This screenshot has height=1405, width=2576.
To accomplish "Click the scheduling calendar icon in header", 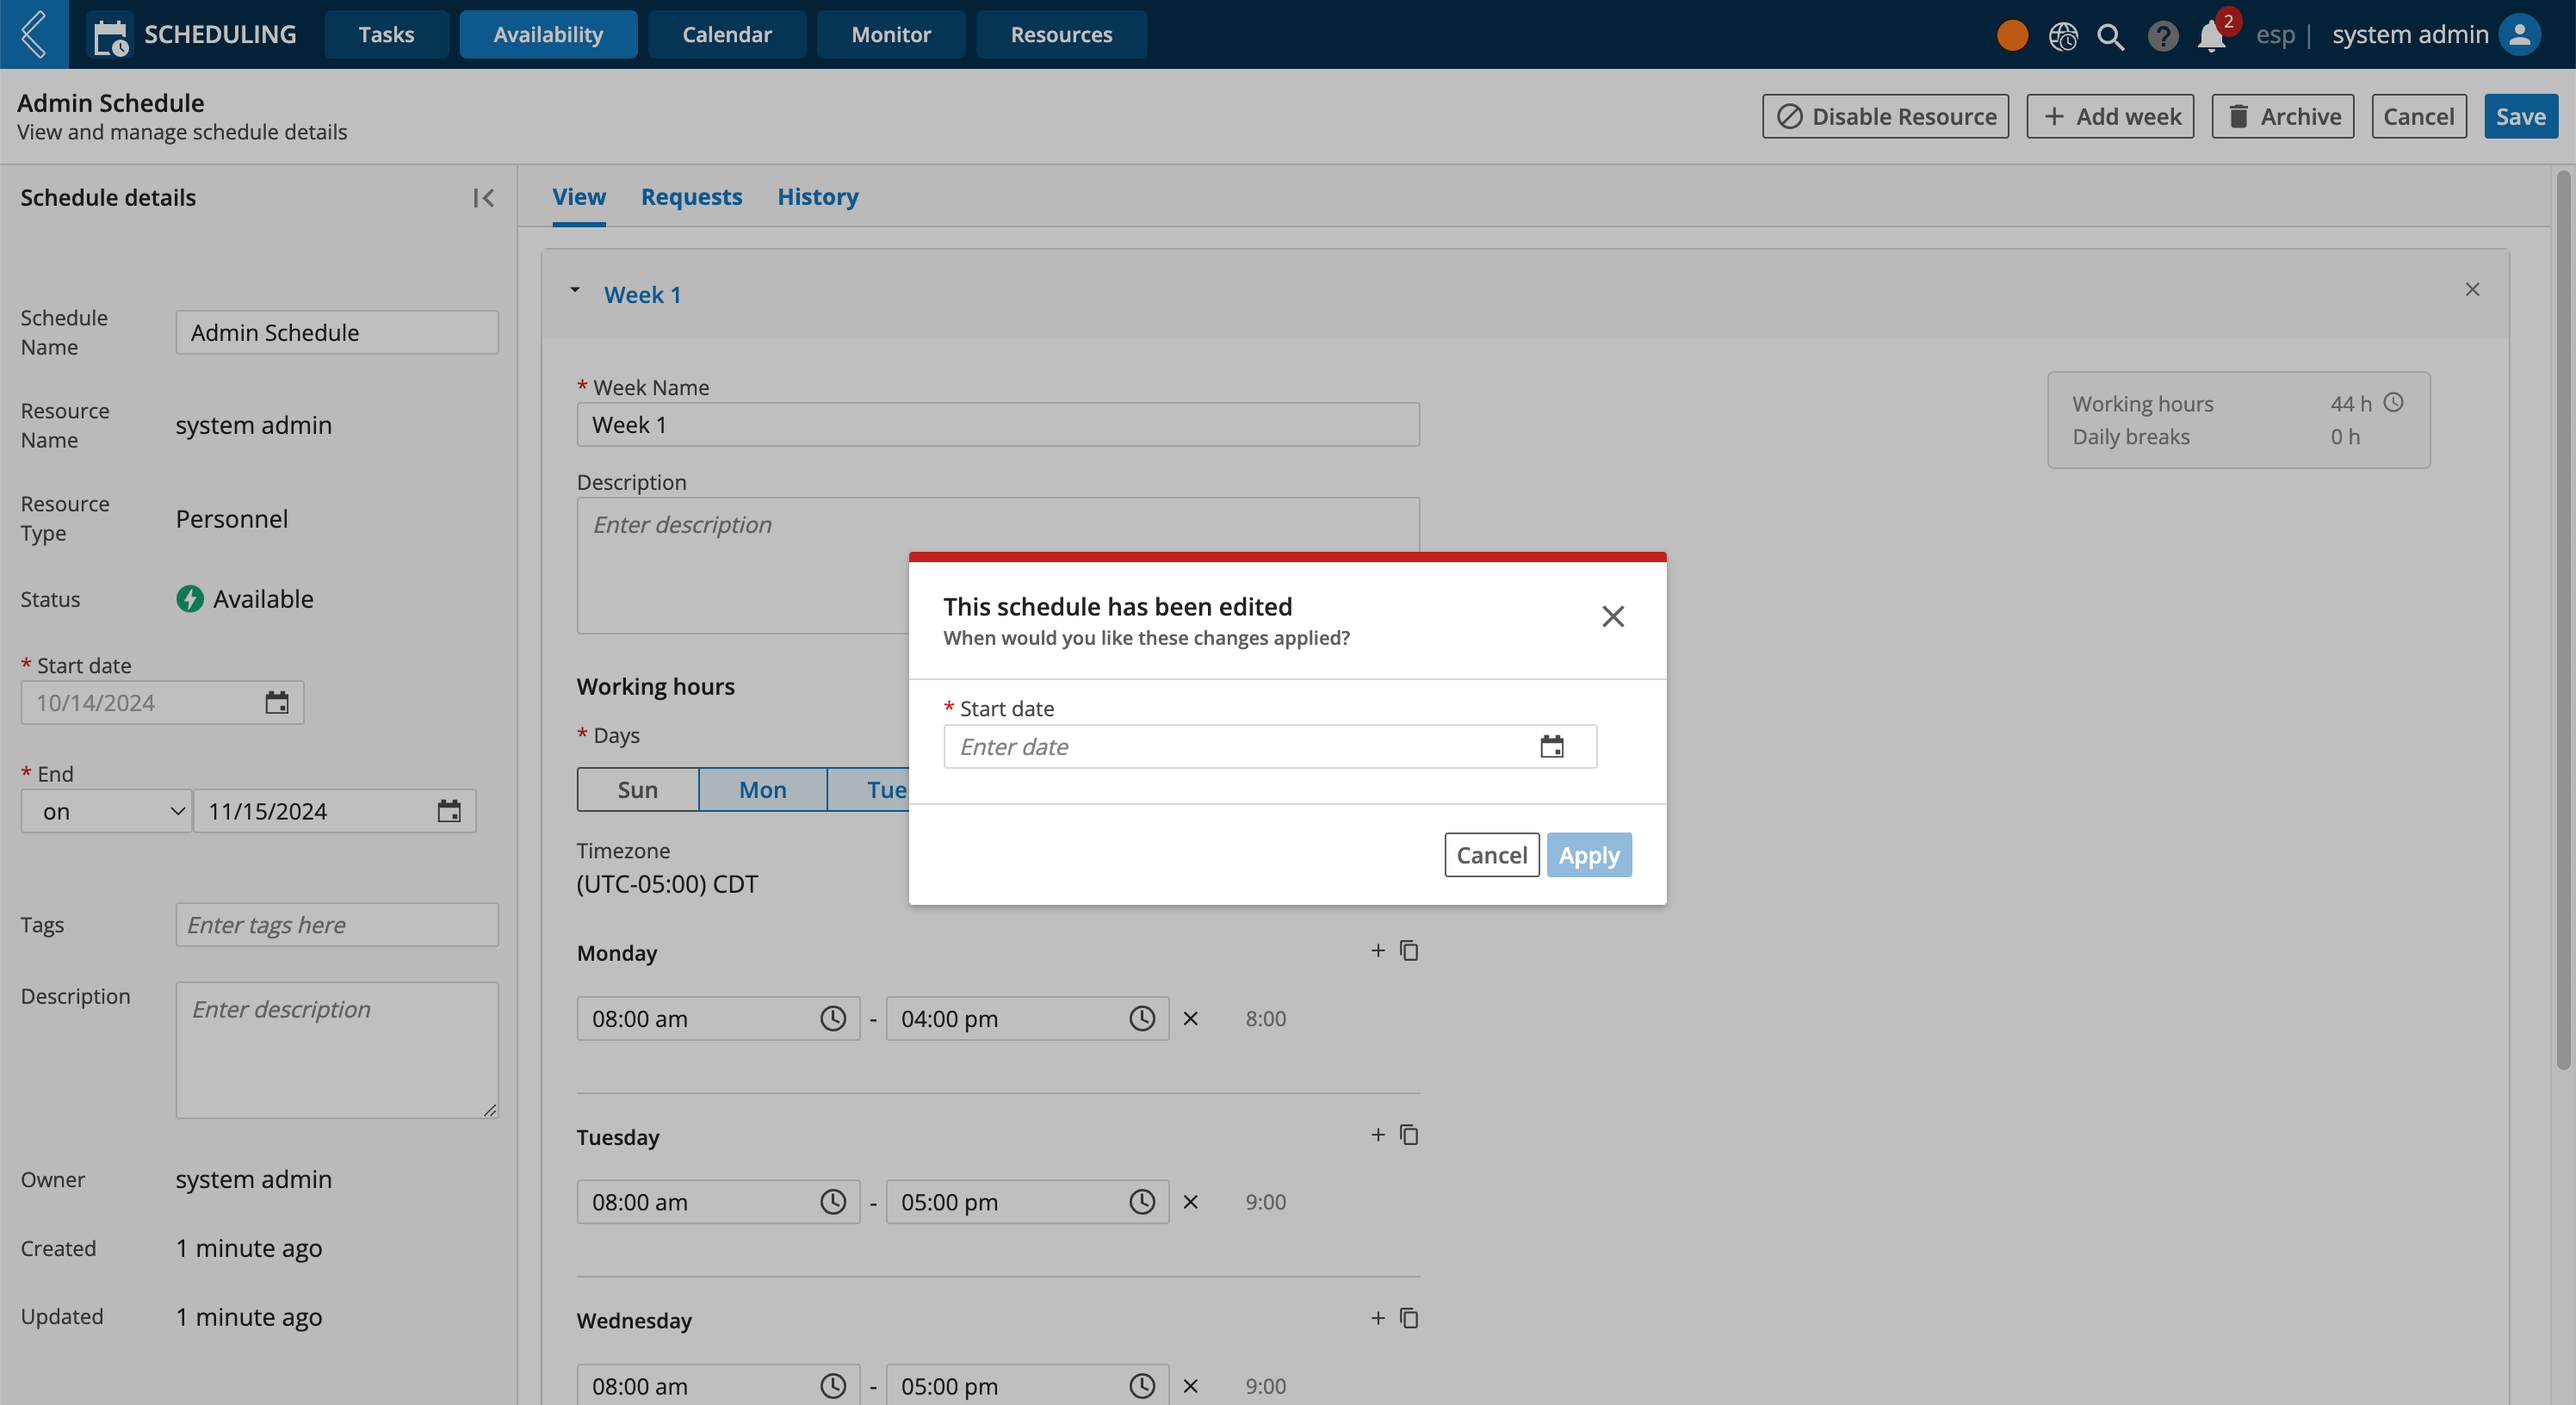I will click(x=108, y=33).
